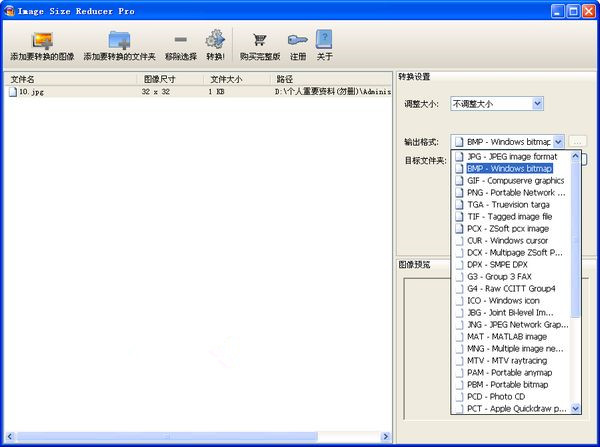Select PBM - Portable bitmap format

tap(511, 385)
